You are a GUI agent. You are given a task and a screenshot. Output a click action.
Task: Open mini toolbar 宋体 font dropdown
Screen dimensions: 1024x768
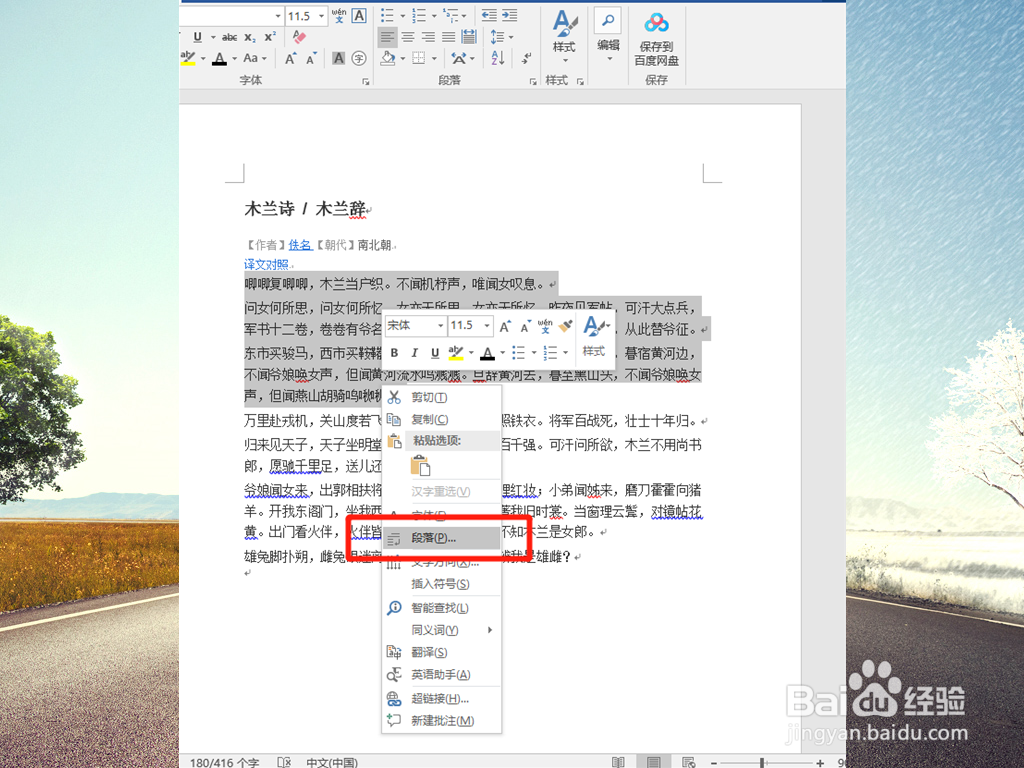(440, 325)
